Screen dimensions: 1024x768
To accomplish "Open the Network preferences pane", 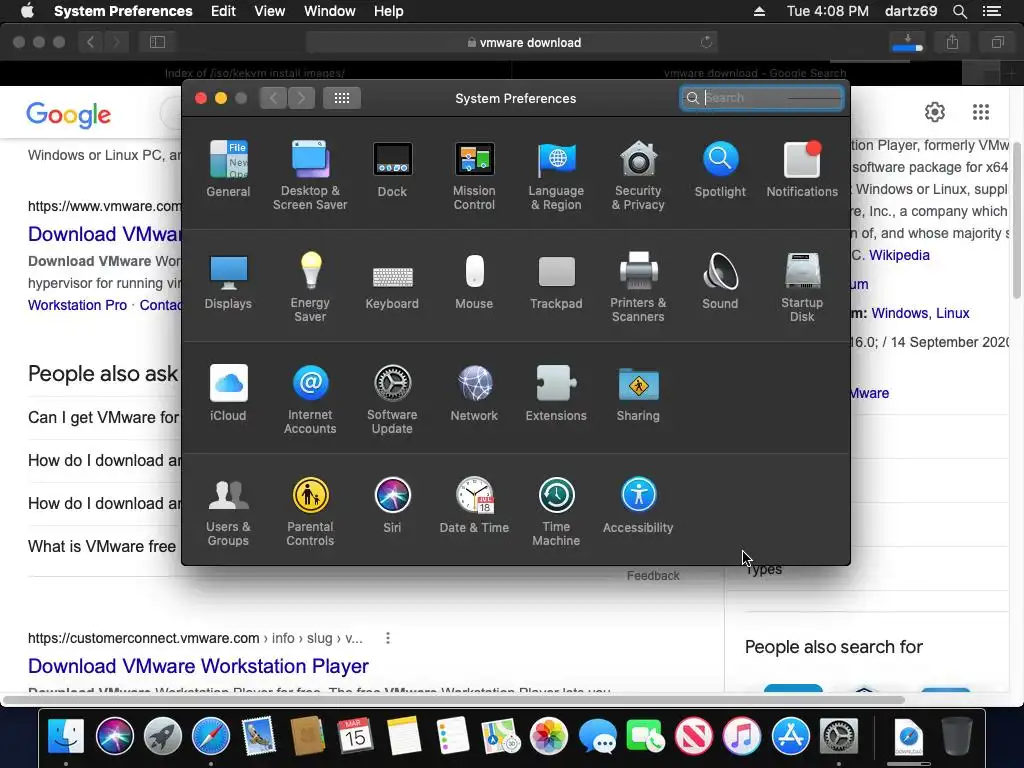I will coord(474,393).
